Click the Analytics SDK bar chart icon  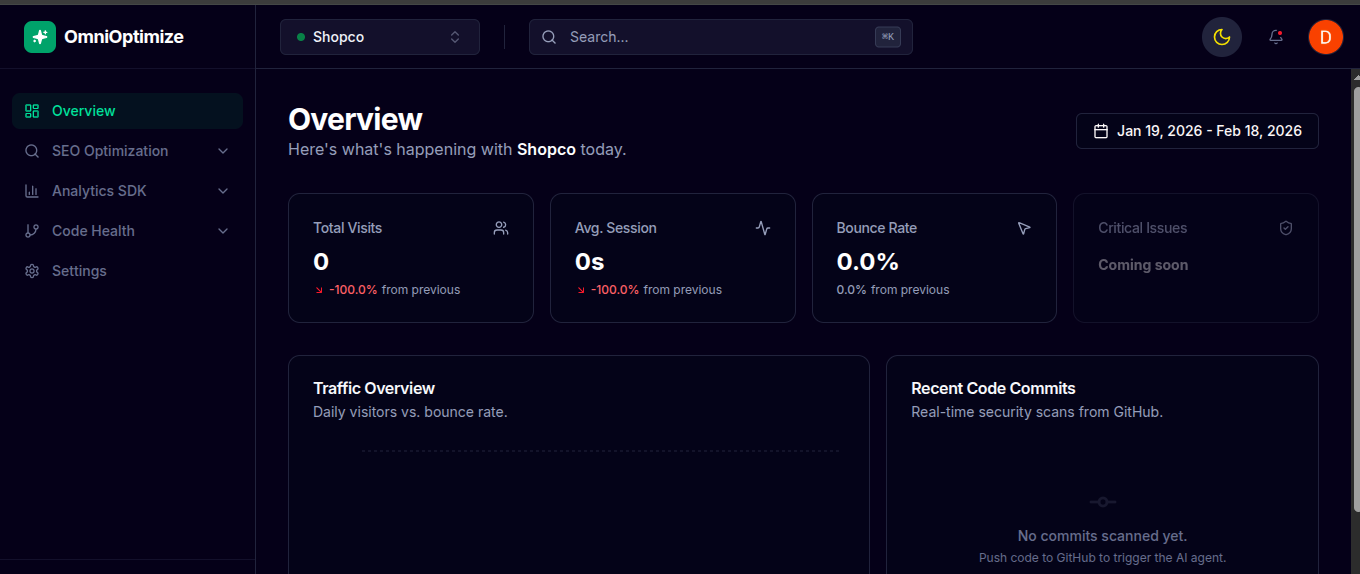click(32, 191)
